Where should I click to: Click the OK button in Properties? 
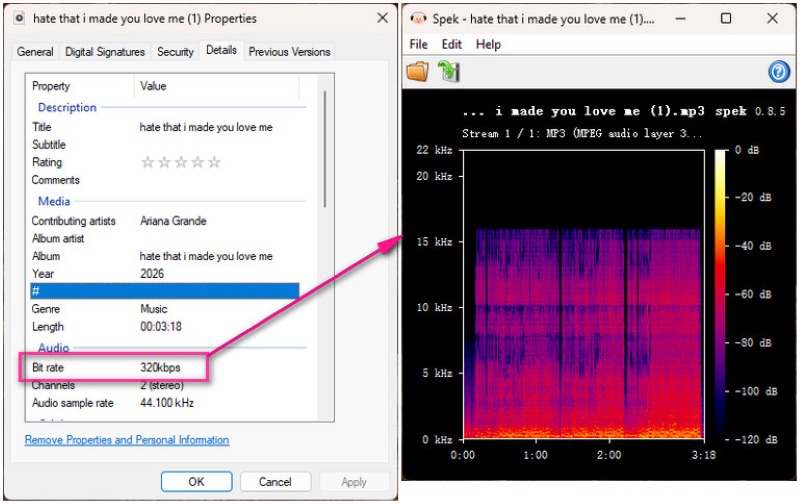[x=196, y=482]
